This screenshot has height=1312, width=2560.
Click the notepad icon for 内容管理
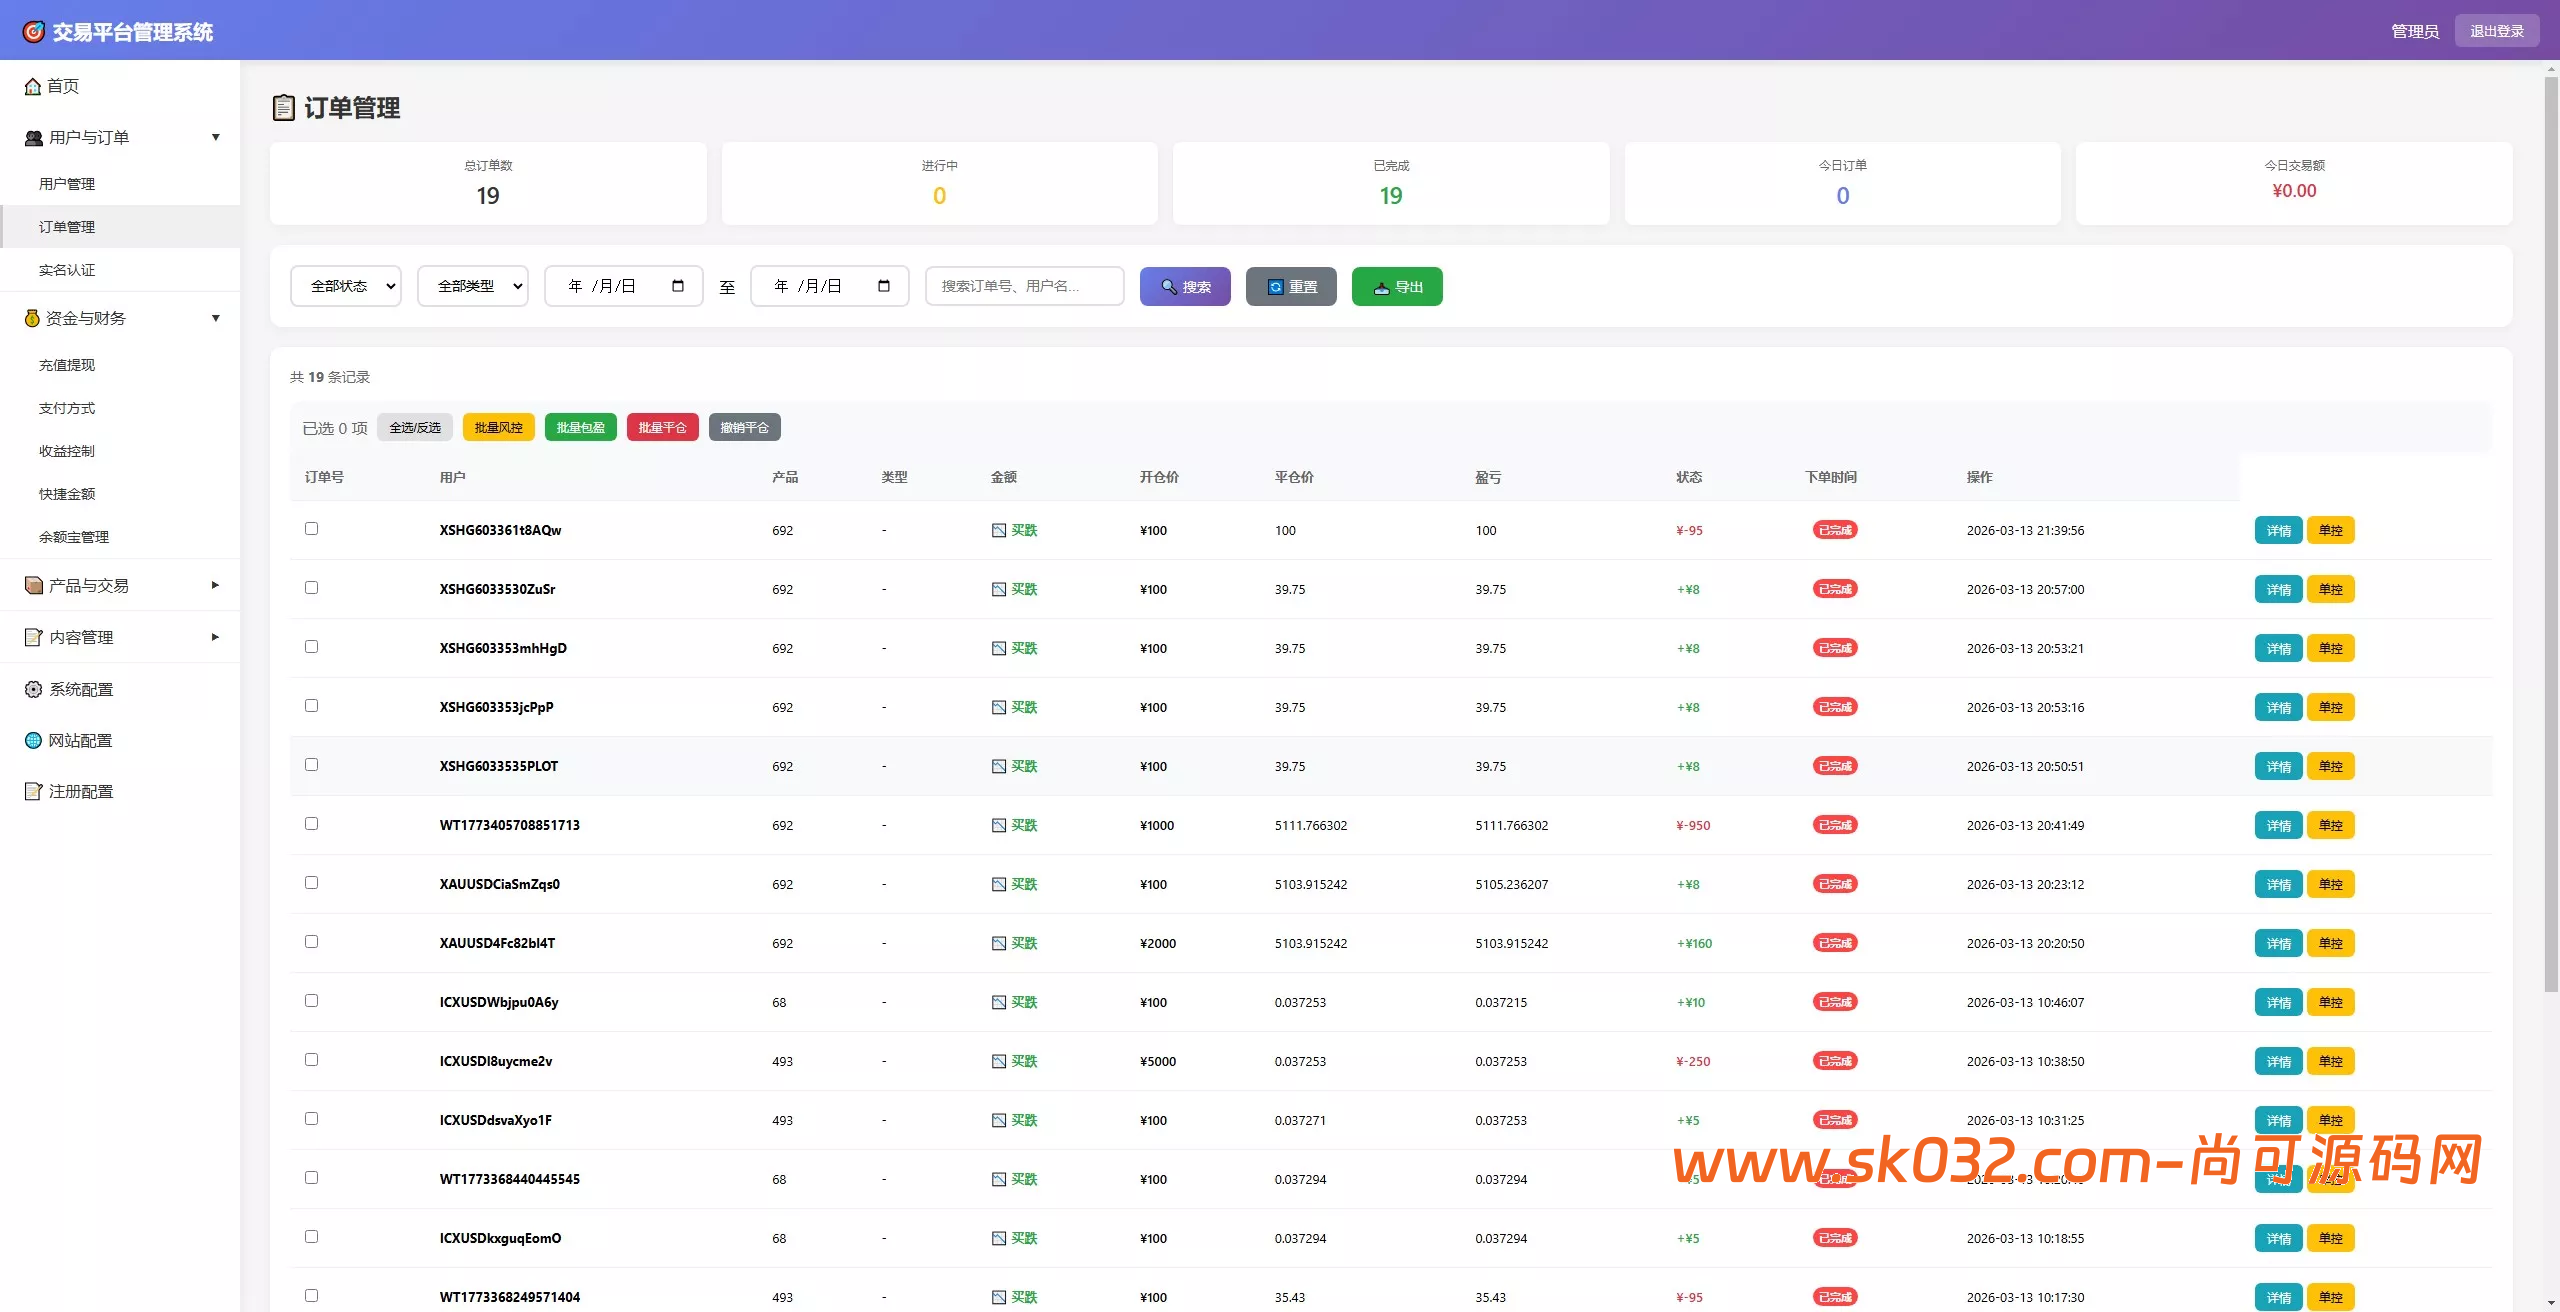[x=33, y=638]
